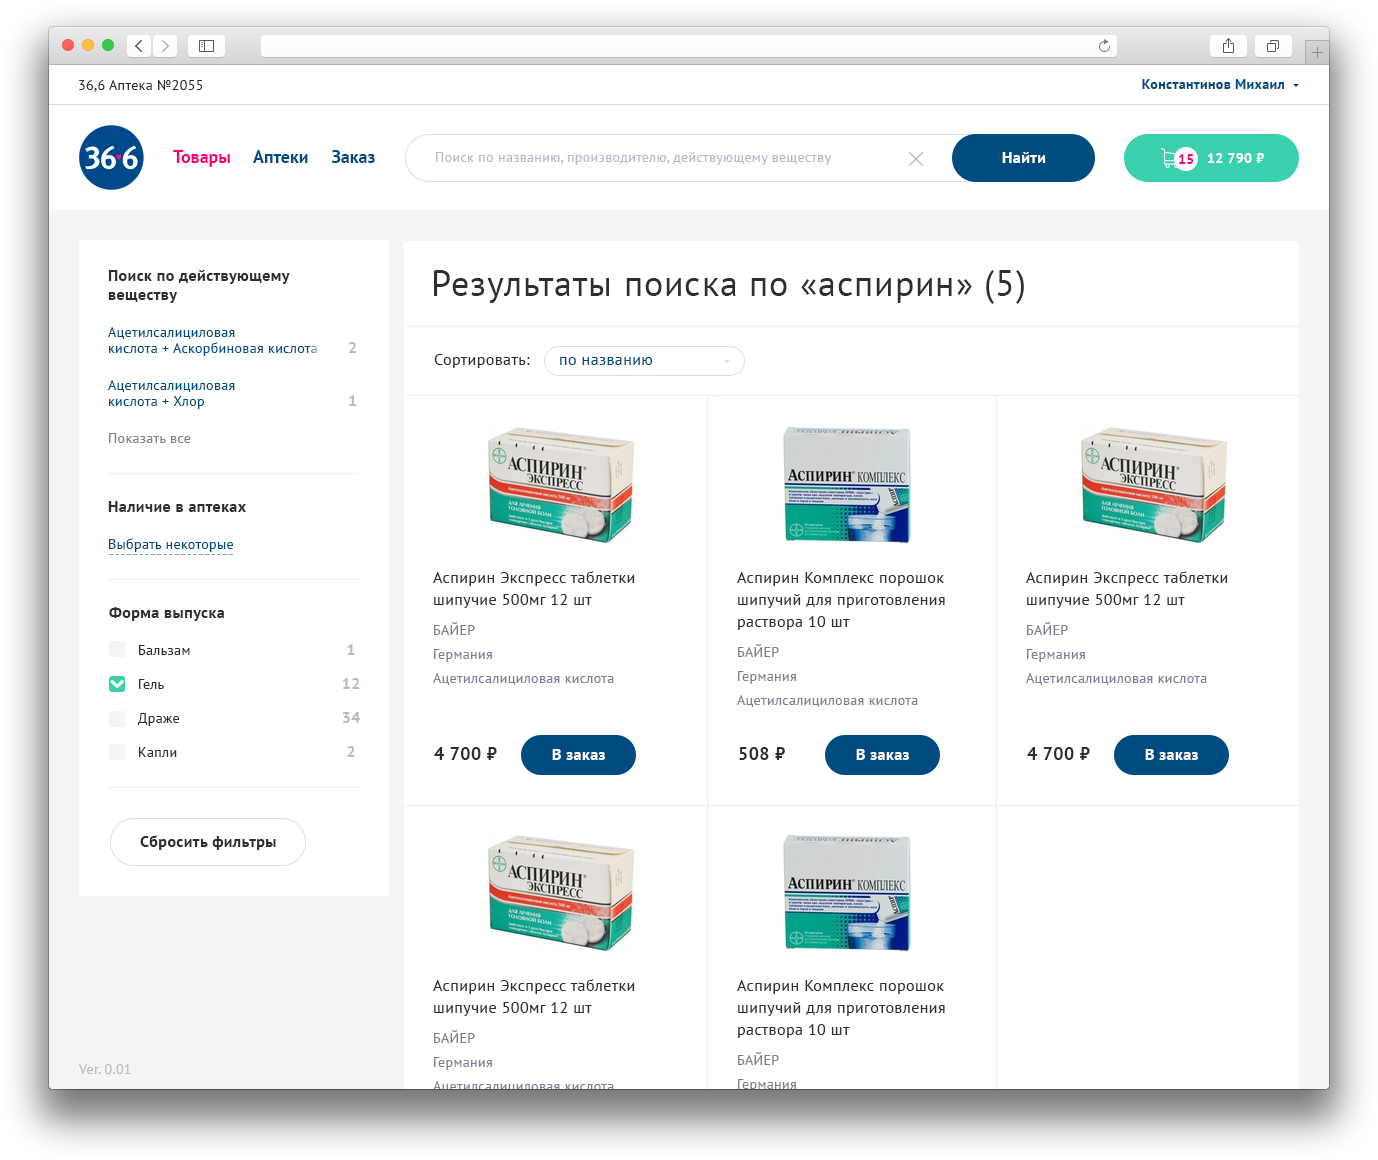Screen dimensions: 1378x1160
Task: Open the top-row Аспирин Комплекс product image
Action: [847, 485]
